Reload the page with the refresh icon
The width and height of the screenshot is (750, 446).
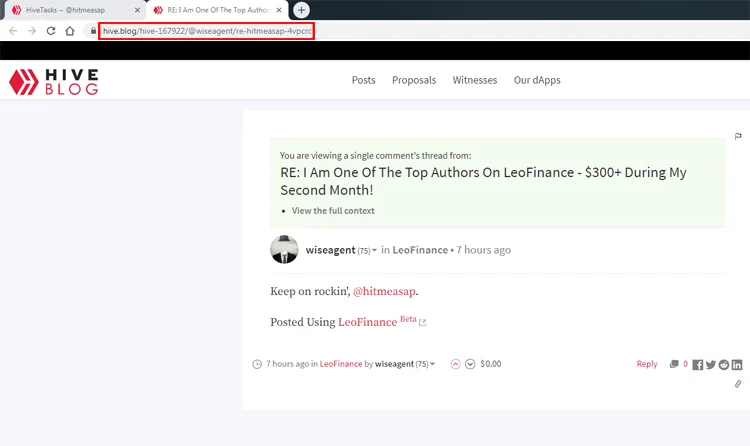(x=51, y=31)
